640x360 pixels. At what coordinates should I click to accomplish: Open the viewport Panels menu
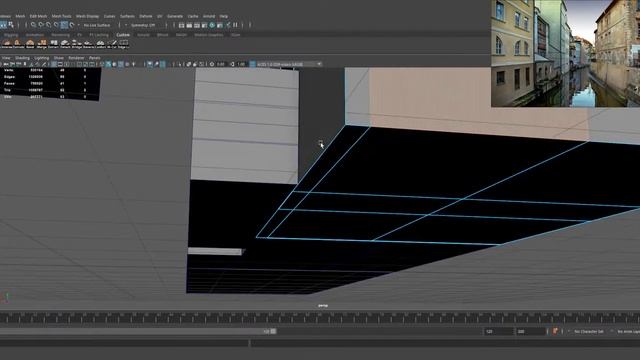[x=95, y=58]
